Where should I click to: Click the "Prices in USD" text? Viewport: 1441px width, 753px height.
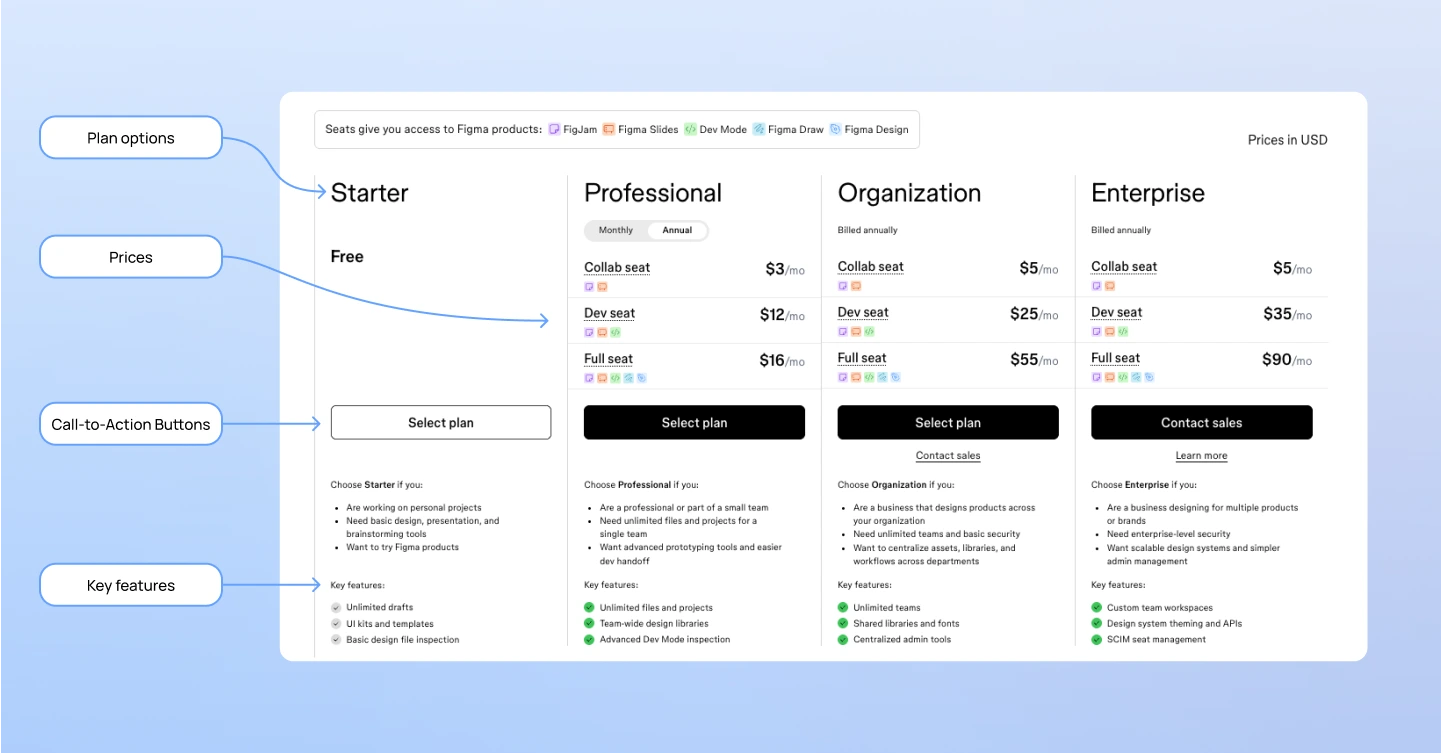pos(1287,140)
